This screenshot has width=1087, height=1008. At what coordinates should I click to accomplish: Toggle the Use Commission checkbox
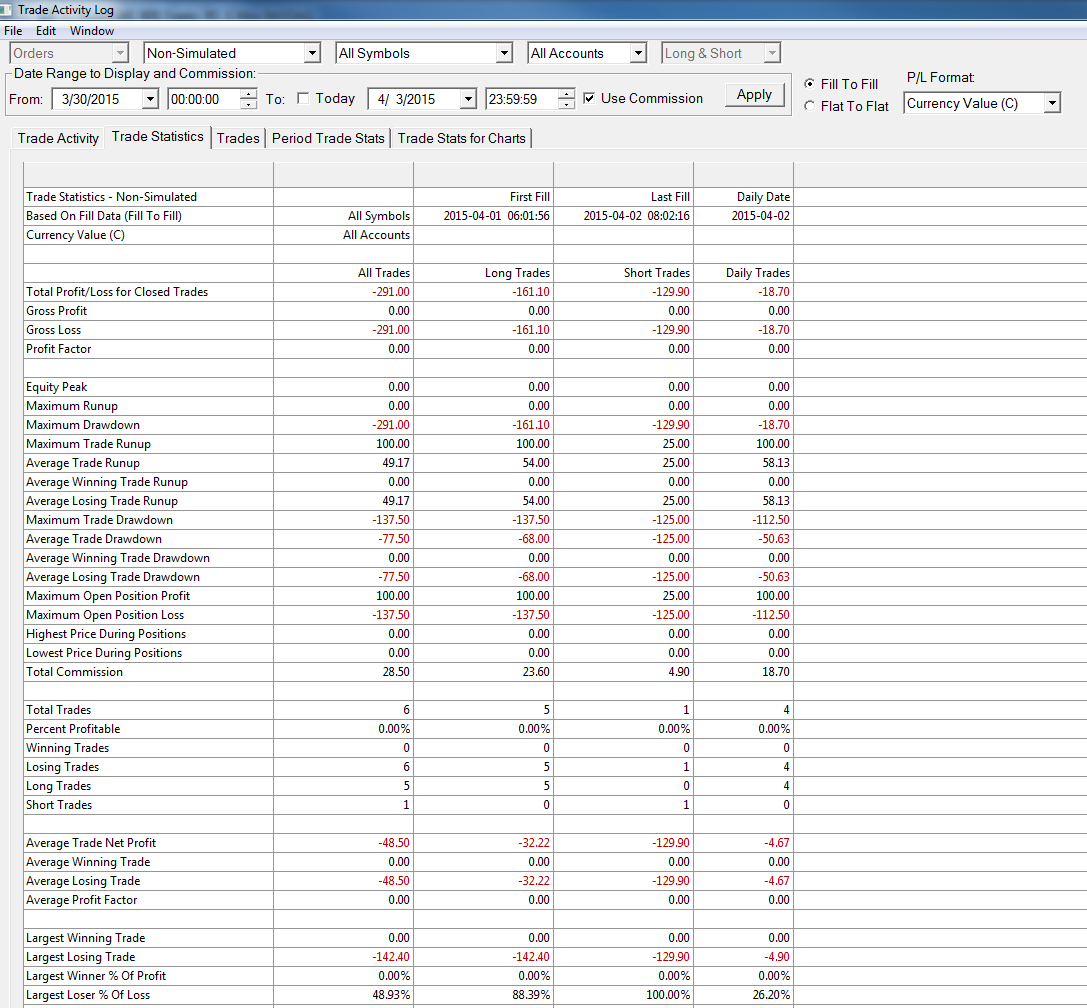pyautogui.click(x=589, y=98)
